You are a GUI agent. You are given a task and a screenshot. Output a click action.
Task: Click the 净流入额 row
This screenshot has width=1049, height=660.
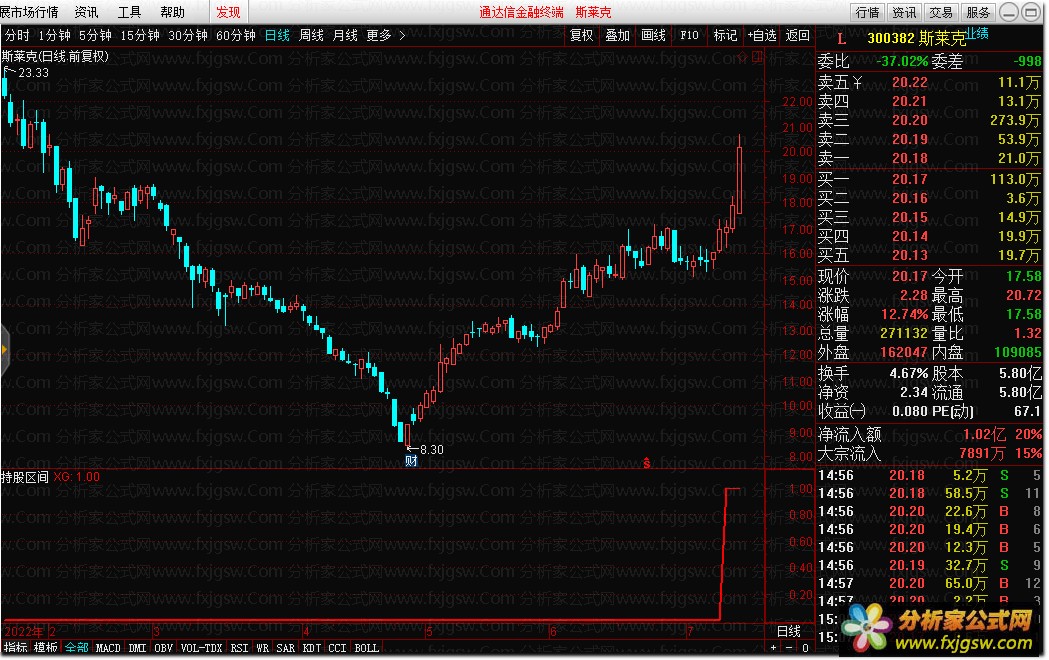click(x=929, y=434)
